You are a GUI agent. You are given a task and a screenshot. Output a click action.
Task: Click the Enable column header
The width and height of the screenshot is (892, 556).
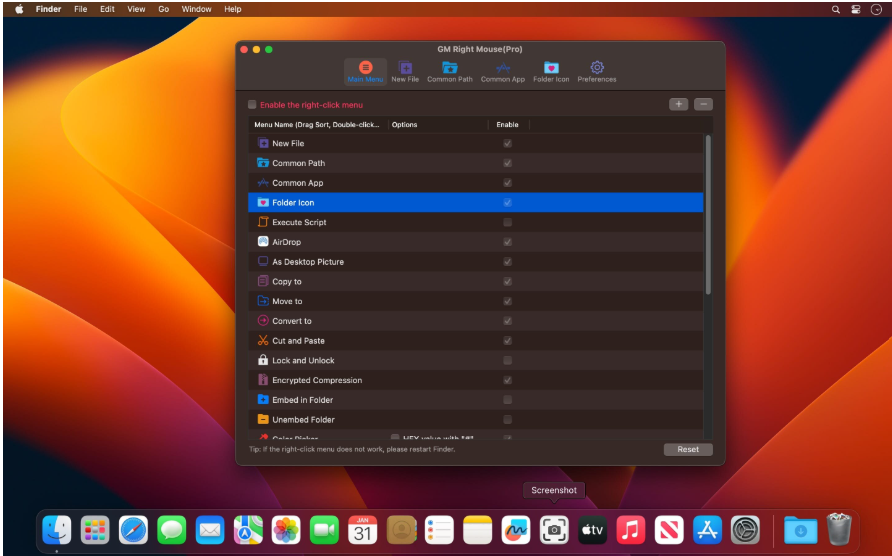[507, 125]
